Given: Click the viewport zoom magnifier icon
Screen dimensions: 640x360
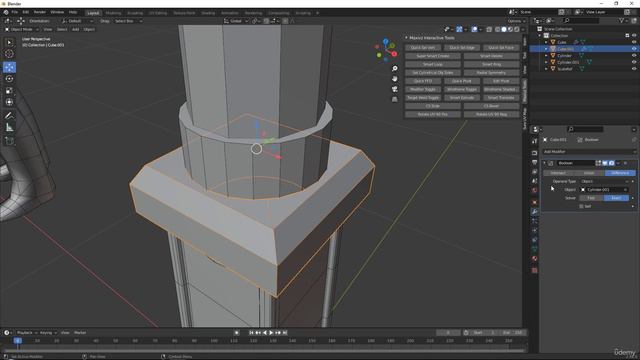Looking at the screenshot, I should pyautogui.click(x=394, y=69).
